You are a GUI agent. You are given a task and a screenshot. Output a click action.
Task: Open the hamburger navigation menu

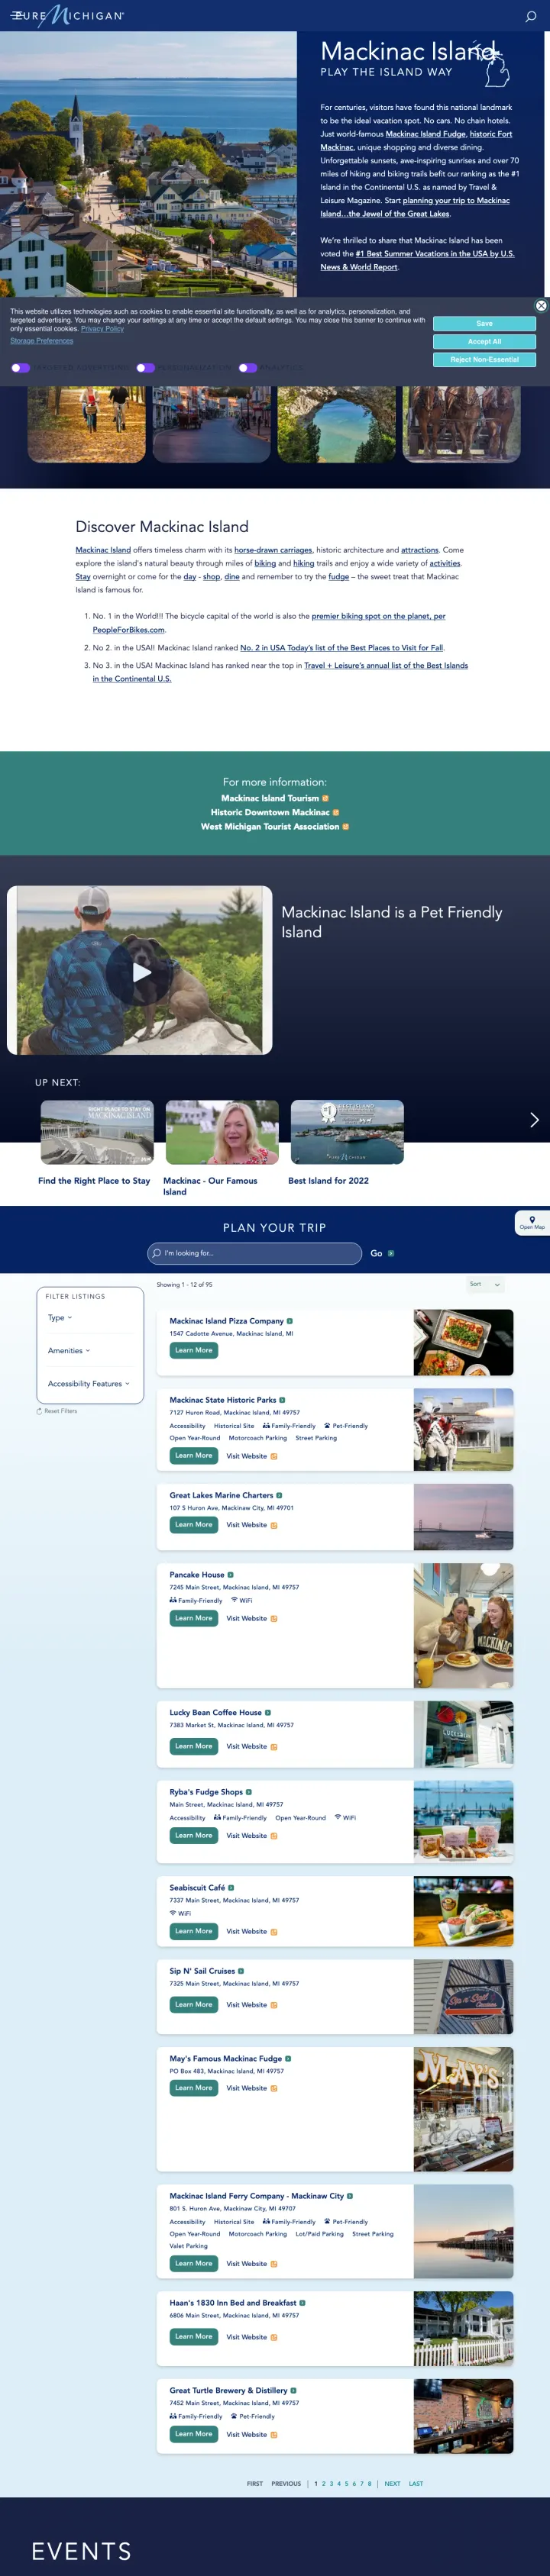coord(16,16)
